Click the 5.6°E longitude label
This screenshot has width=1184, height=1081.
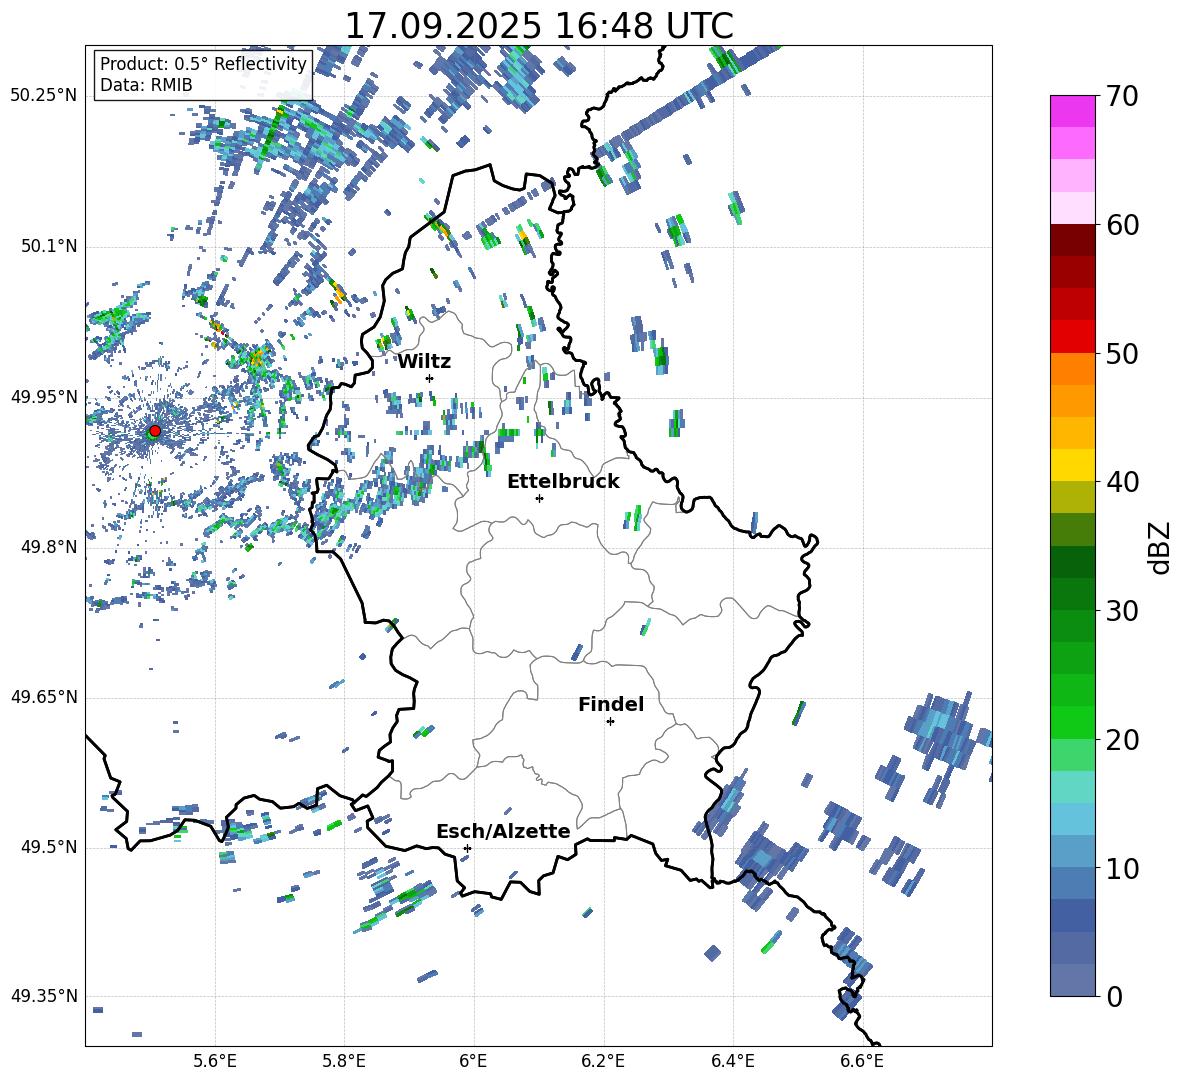[x=215, y=1061]
